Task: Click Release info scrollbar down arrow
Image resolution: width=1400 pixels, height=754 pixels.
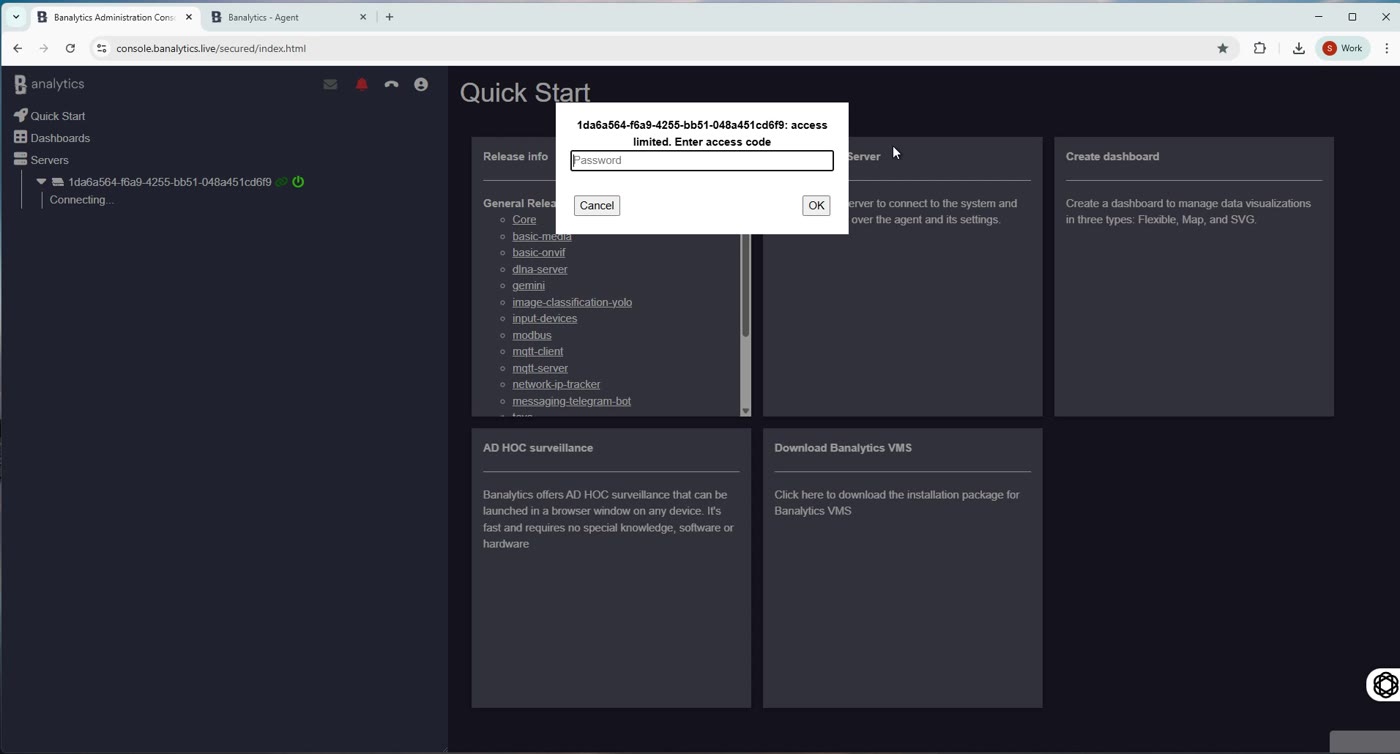Action: [x=745, y=411]
